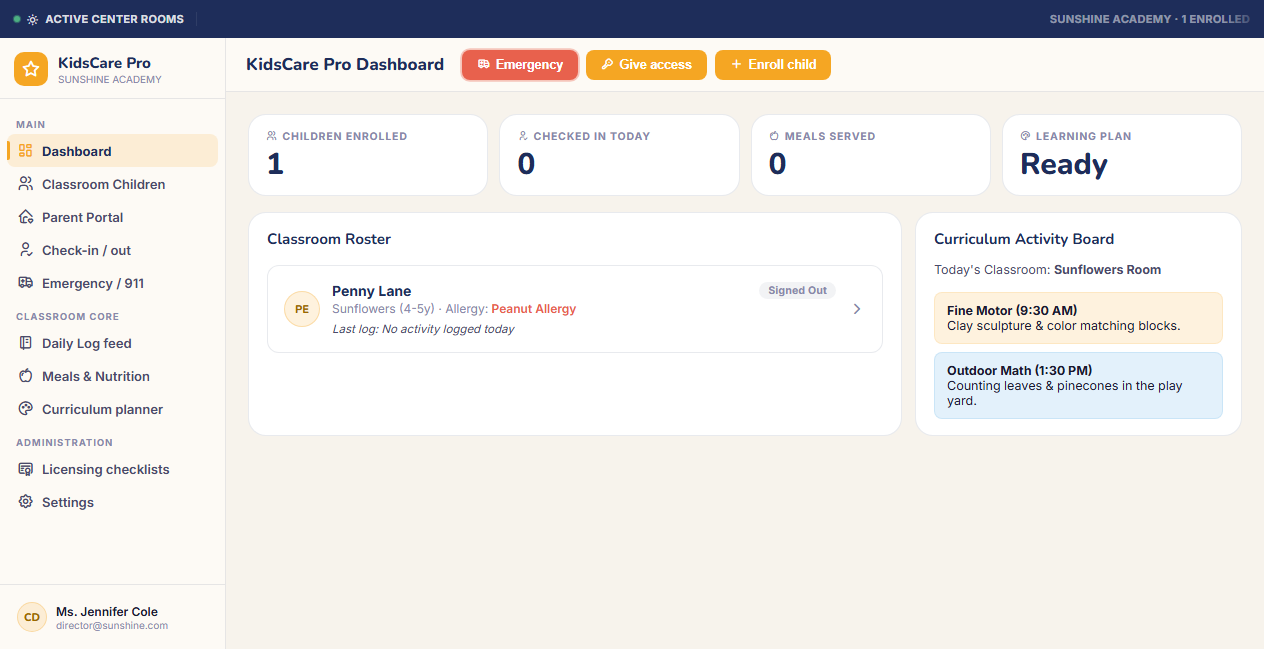Click the KidsCare Pro star logo
Screen dimensions: 1264x649
pyautogui.click(x=31, y=69)
